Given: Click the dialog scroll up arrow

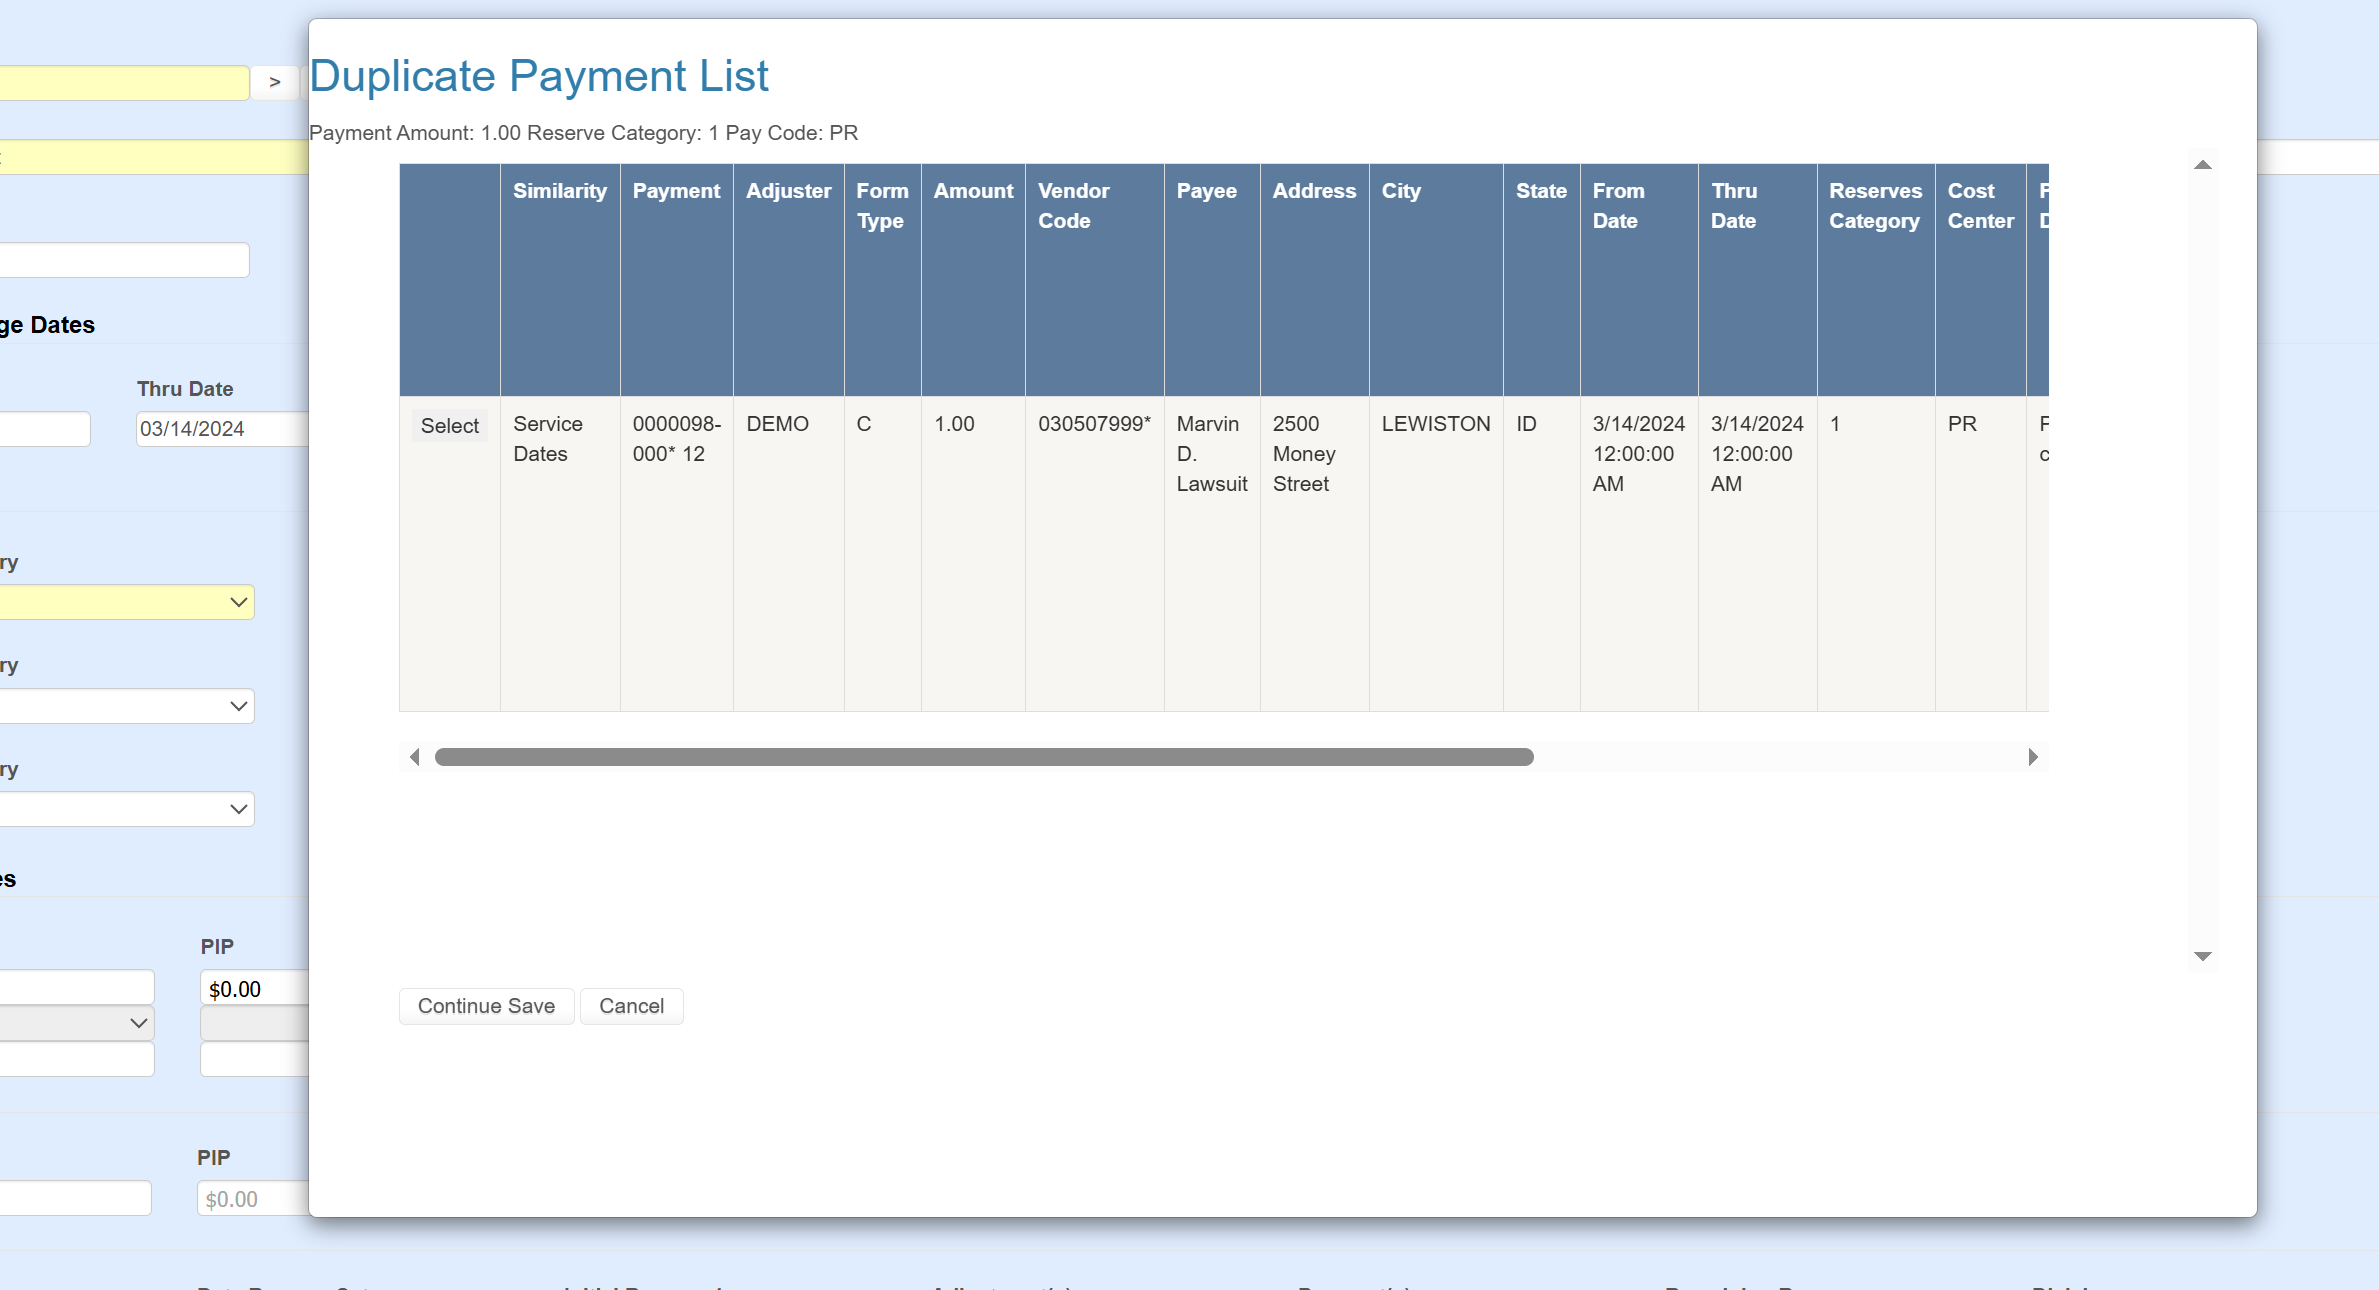Looking at the screenshot, I should [2202, 165].
